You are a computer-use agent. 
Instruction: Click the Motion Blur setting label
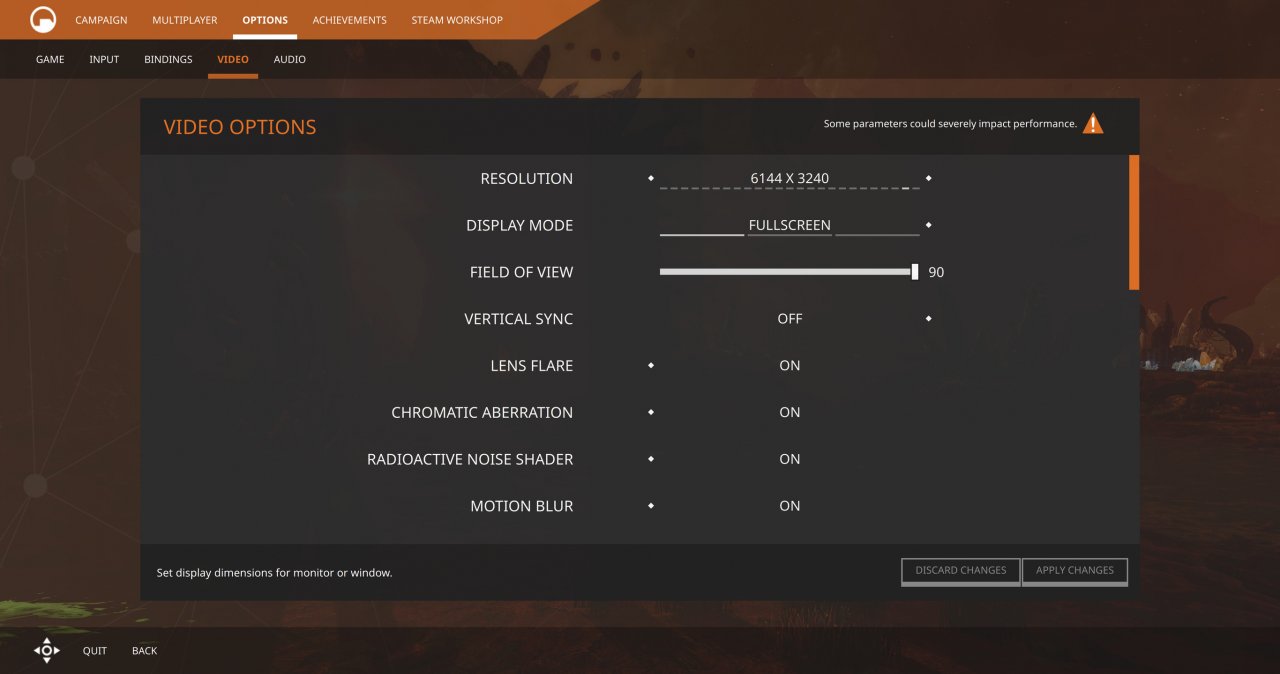coord(522,506)
